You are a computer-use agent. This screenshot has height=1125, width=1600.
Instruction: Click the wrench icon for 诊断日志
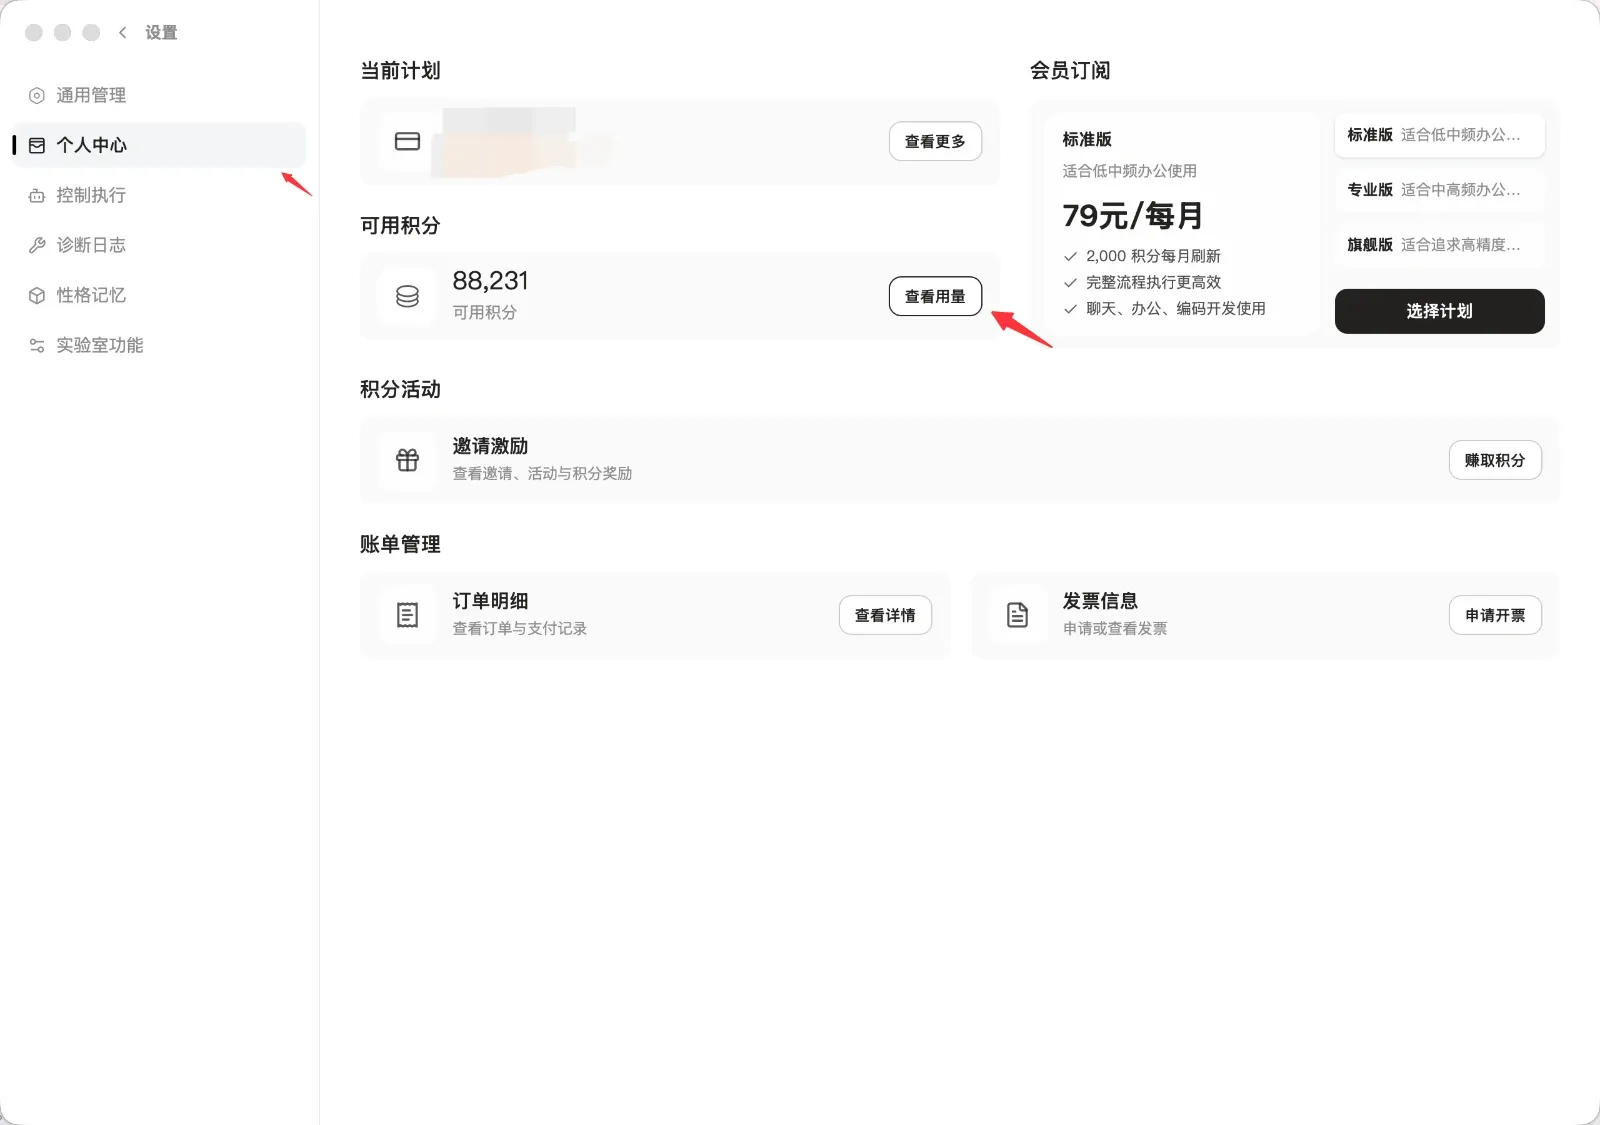coord(37,246)
